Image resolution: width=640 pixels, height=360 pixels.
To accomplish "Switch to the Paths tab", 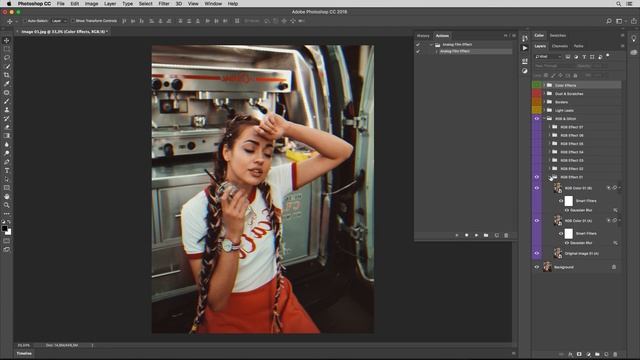I will (x=578, y=46).
